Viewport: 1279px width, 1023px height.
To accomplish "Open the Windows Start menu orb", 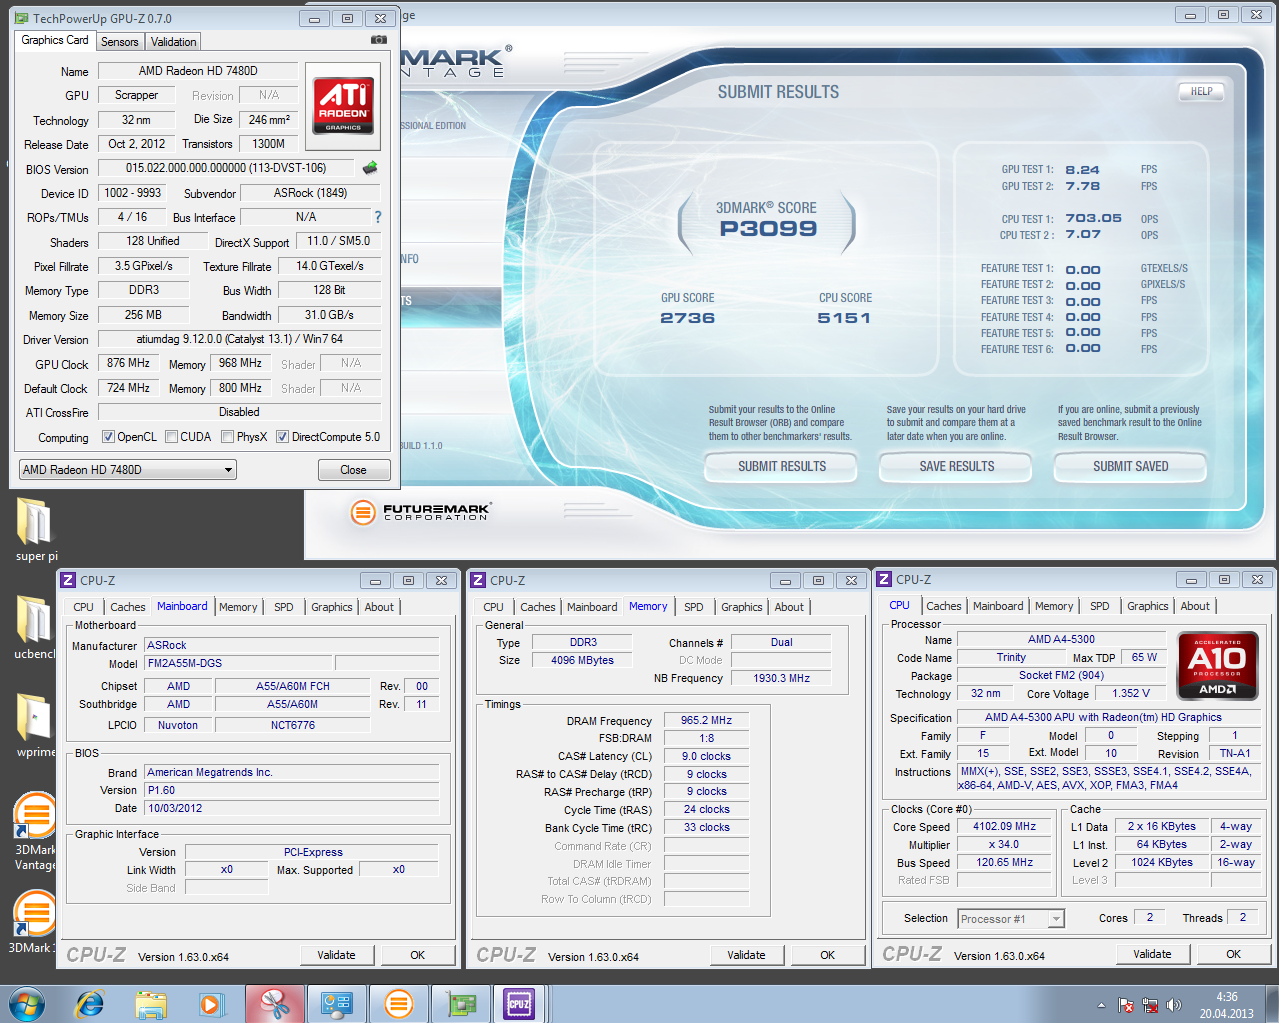I will [x=27, y=1003].
